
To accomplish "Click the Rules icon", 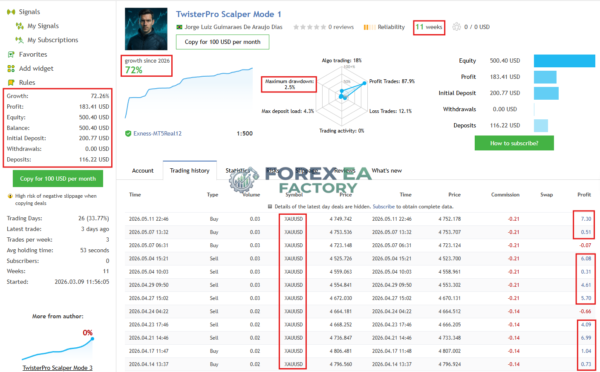I will (11, 82).
